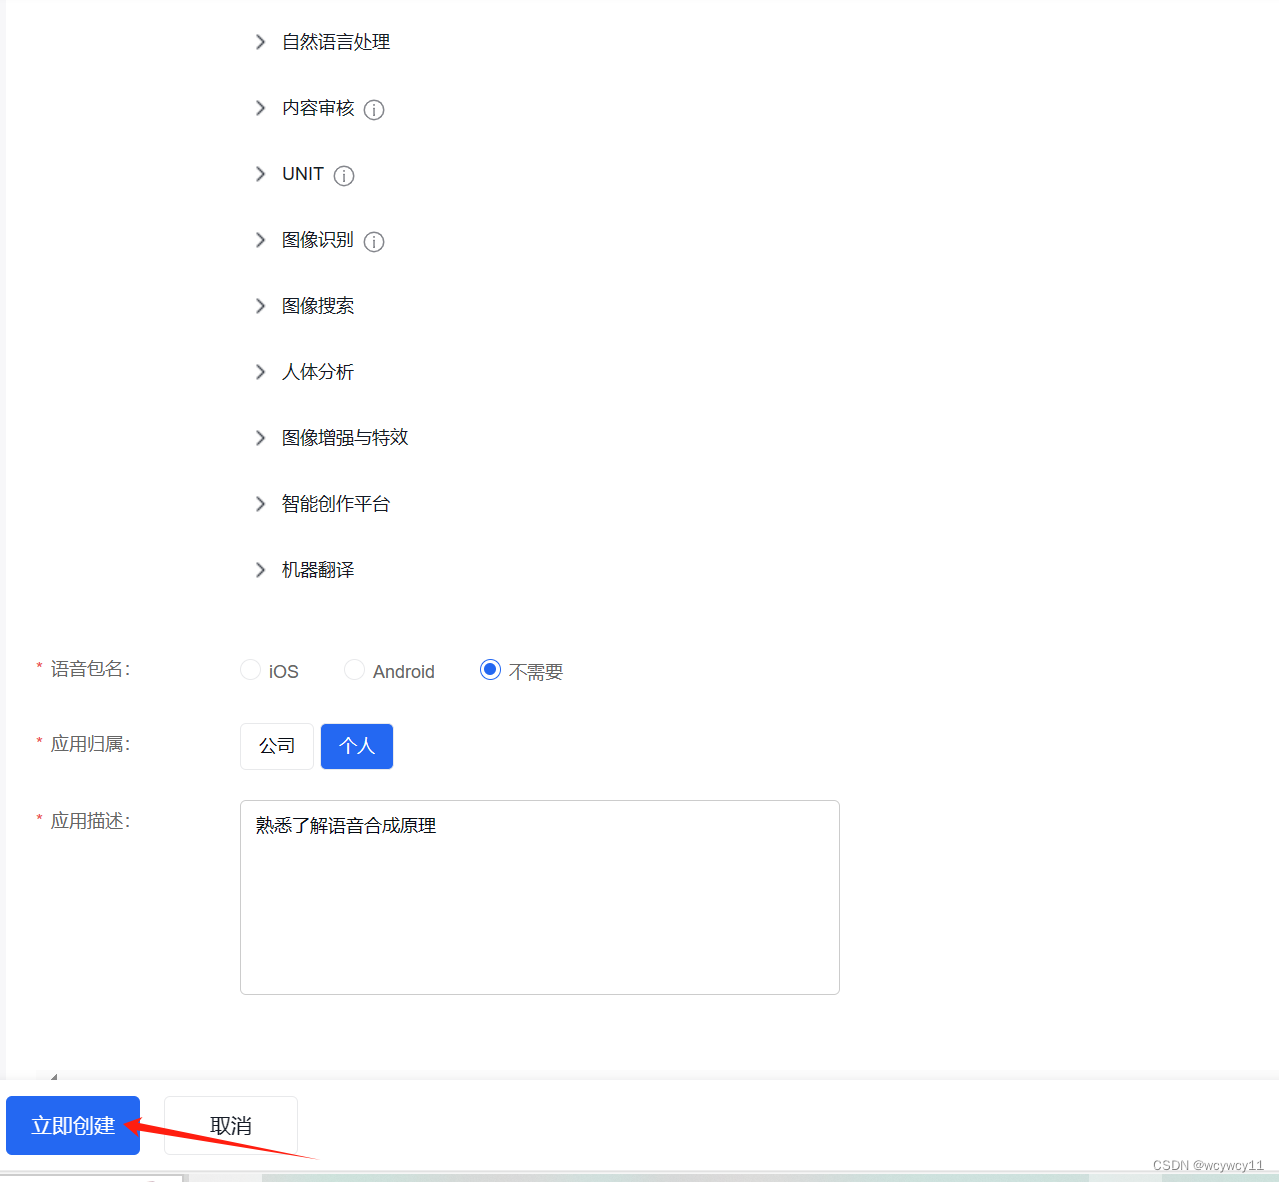
Task: Open info icon next to 图像识别
Action: point(374,242)
